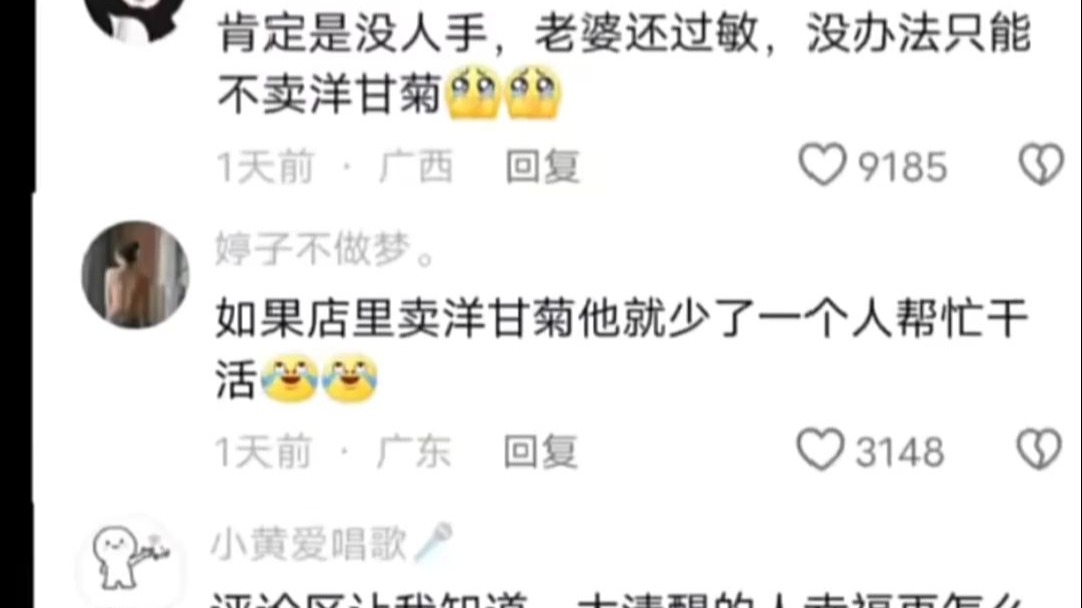This screenshot has height=608, width=1082.
Task: Select the username 小黄爱唱歌
Action: (308, 544)
